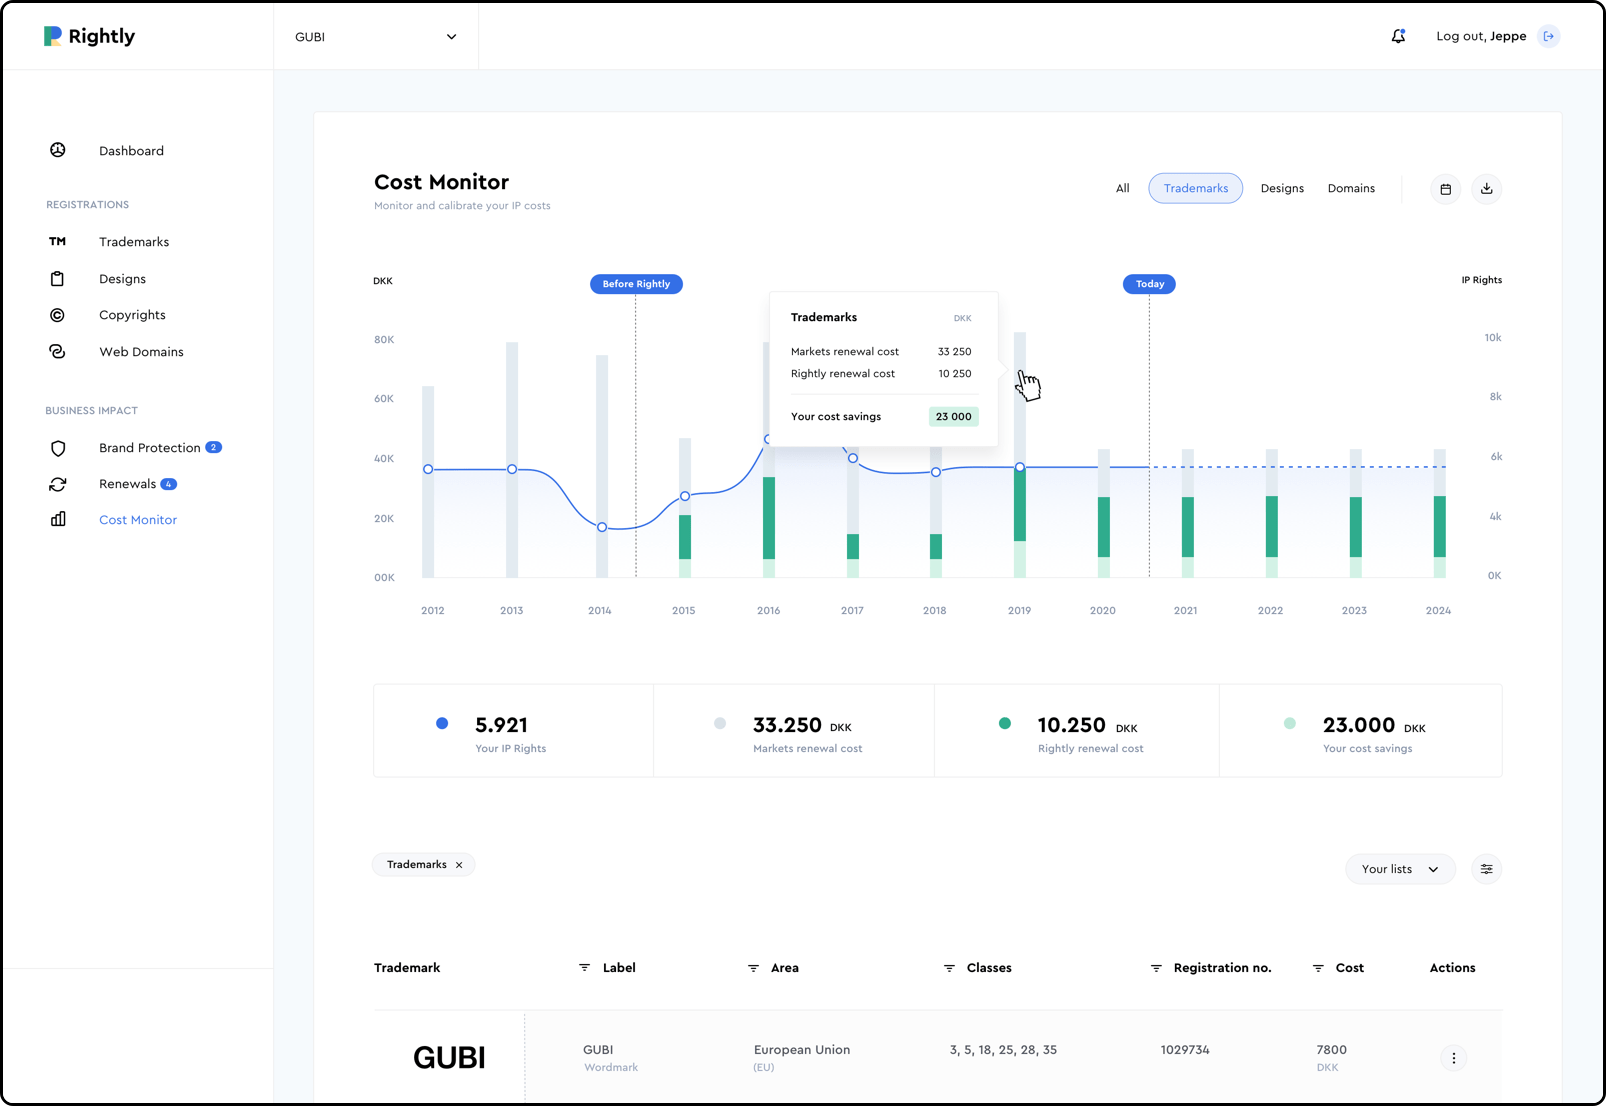Viewport: 1606px width, 1106px height.
Task: Click the Web Domains link icon
Action: [58, 352]
